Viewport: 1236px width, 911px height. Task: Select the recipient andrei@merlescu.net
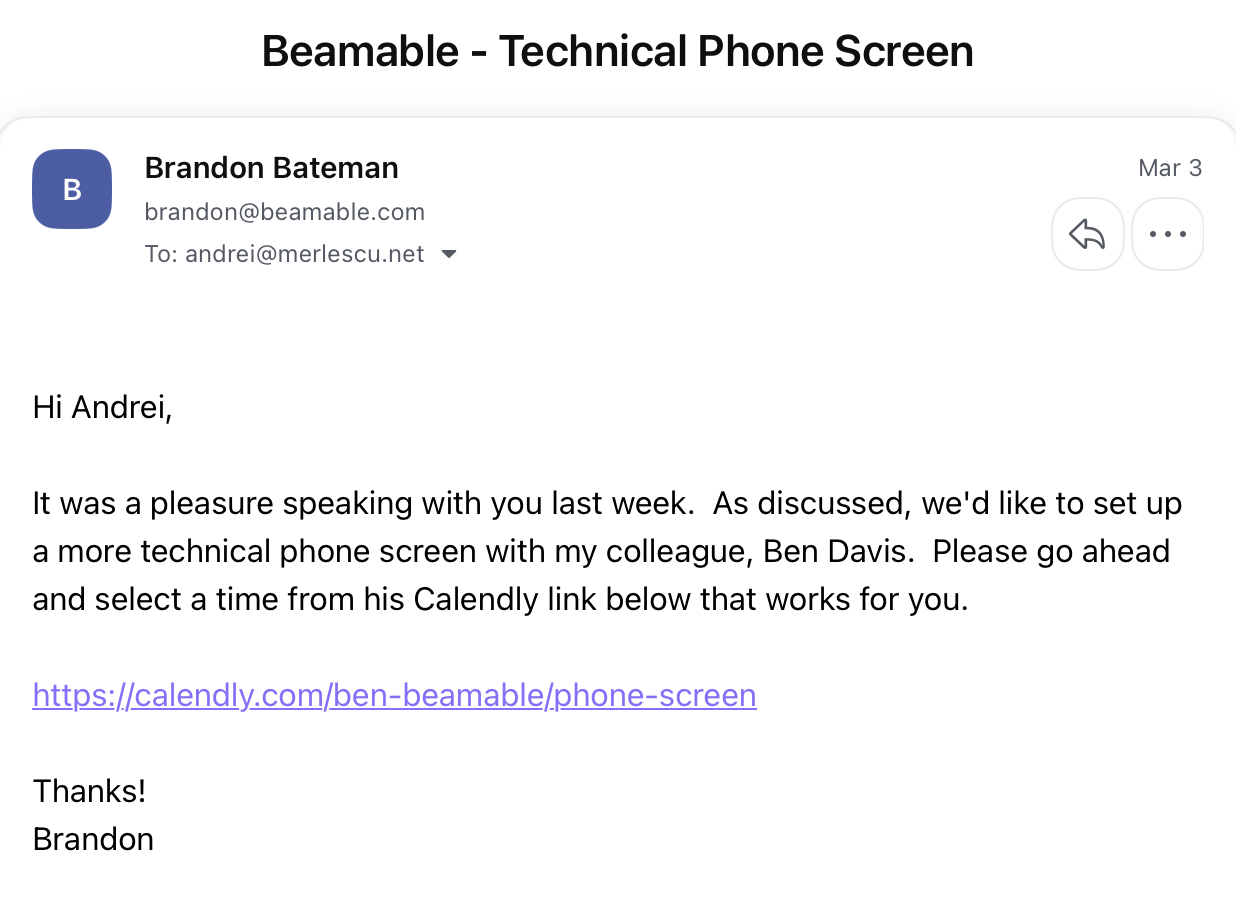[304, 254]
